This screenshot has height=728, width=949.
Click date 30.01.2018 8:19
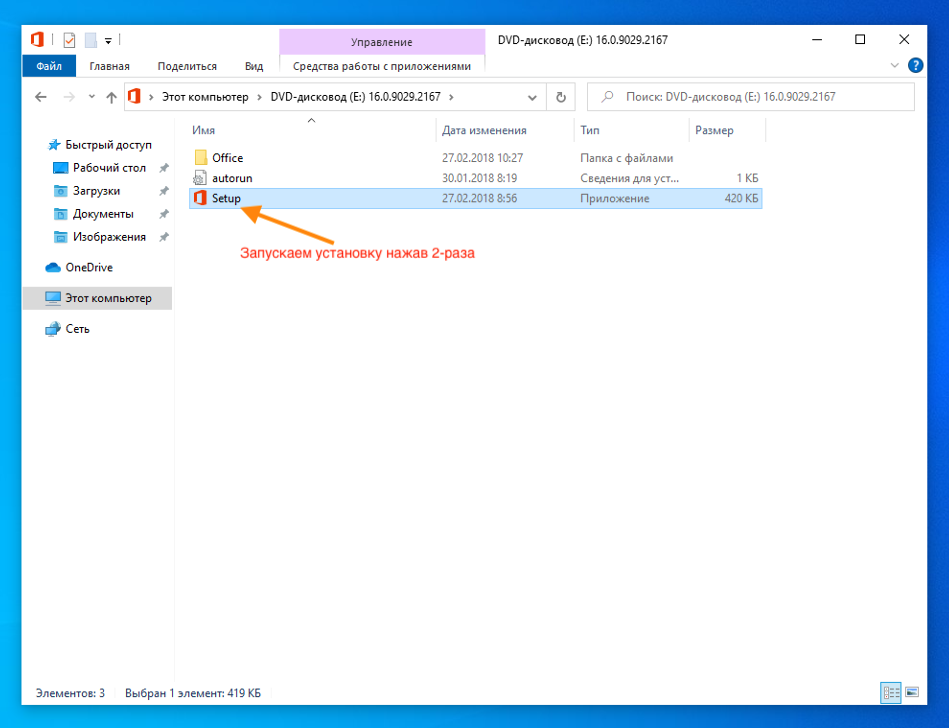tap(479, 178)
